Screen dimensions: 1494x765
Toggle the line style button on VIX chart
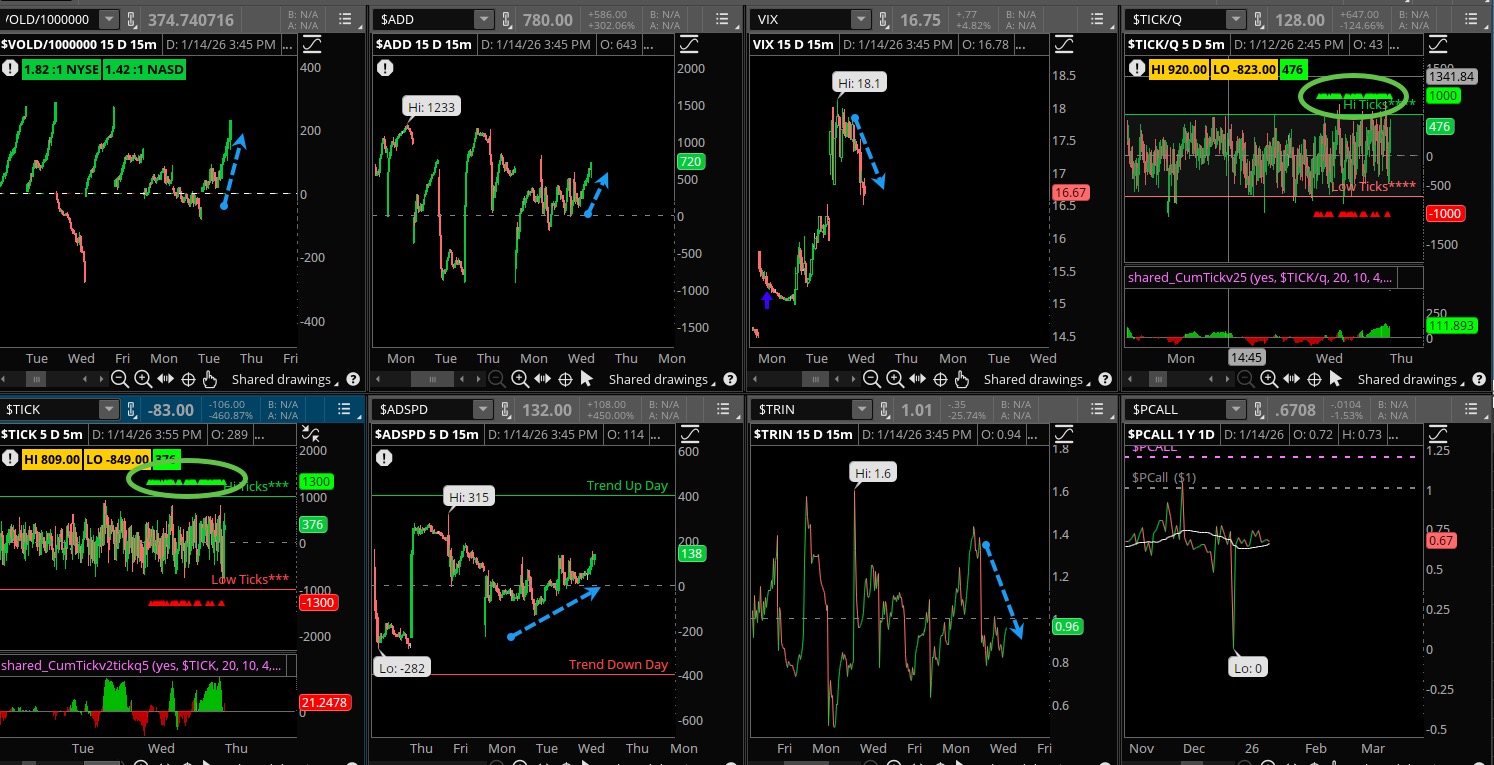(x=1063, y=44)
